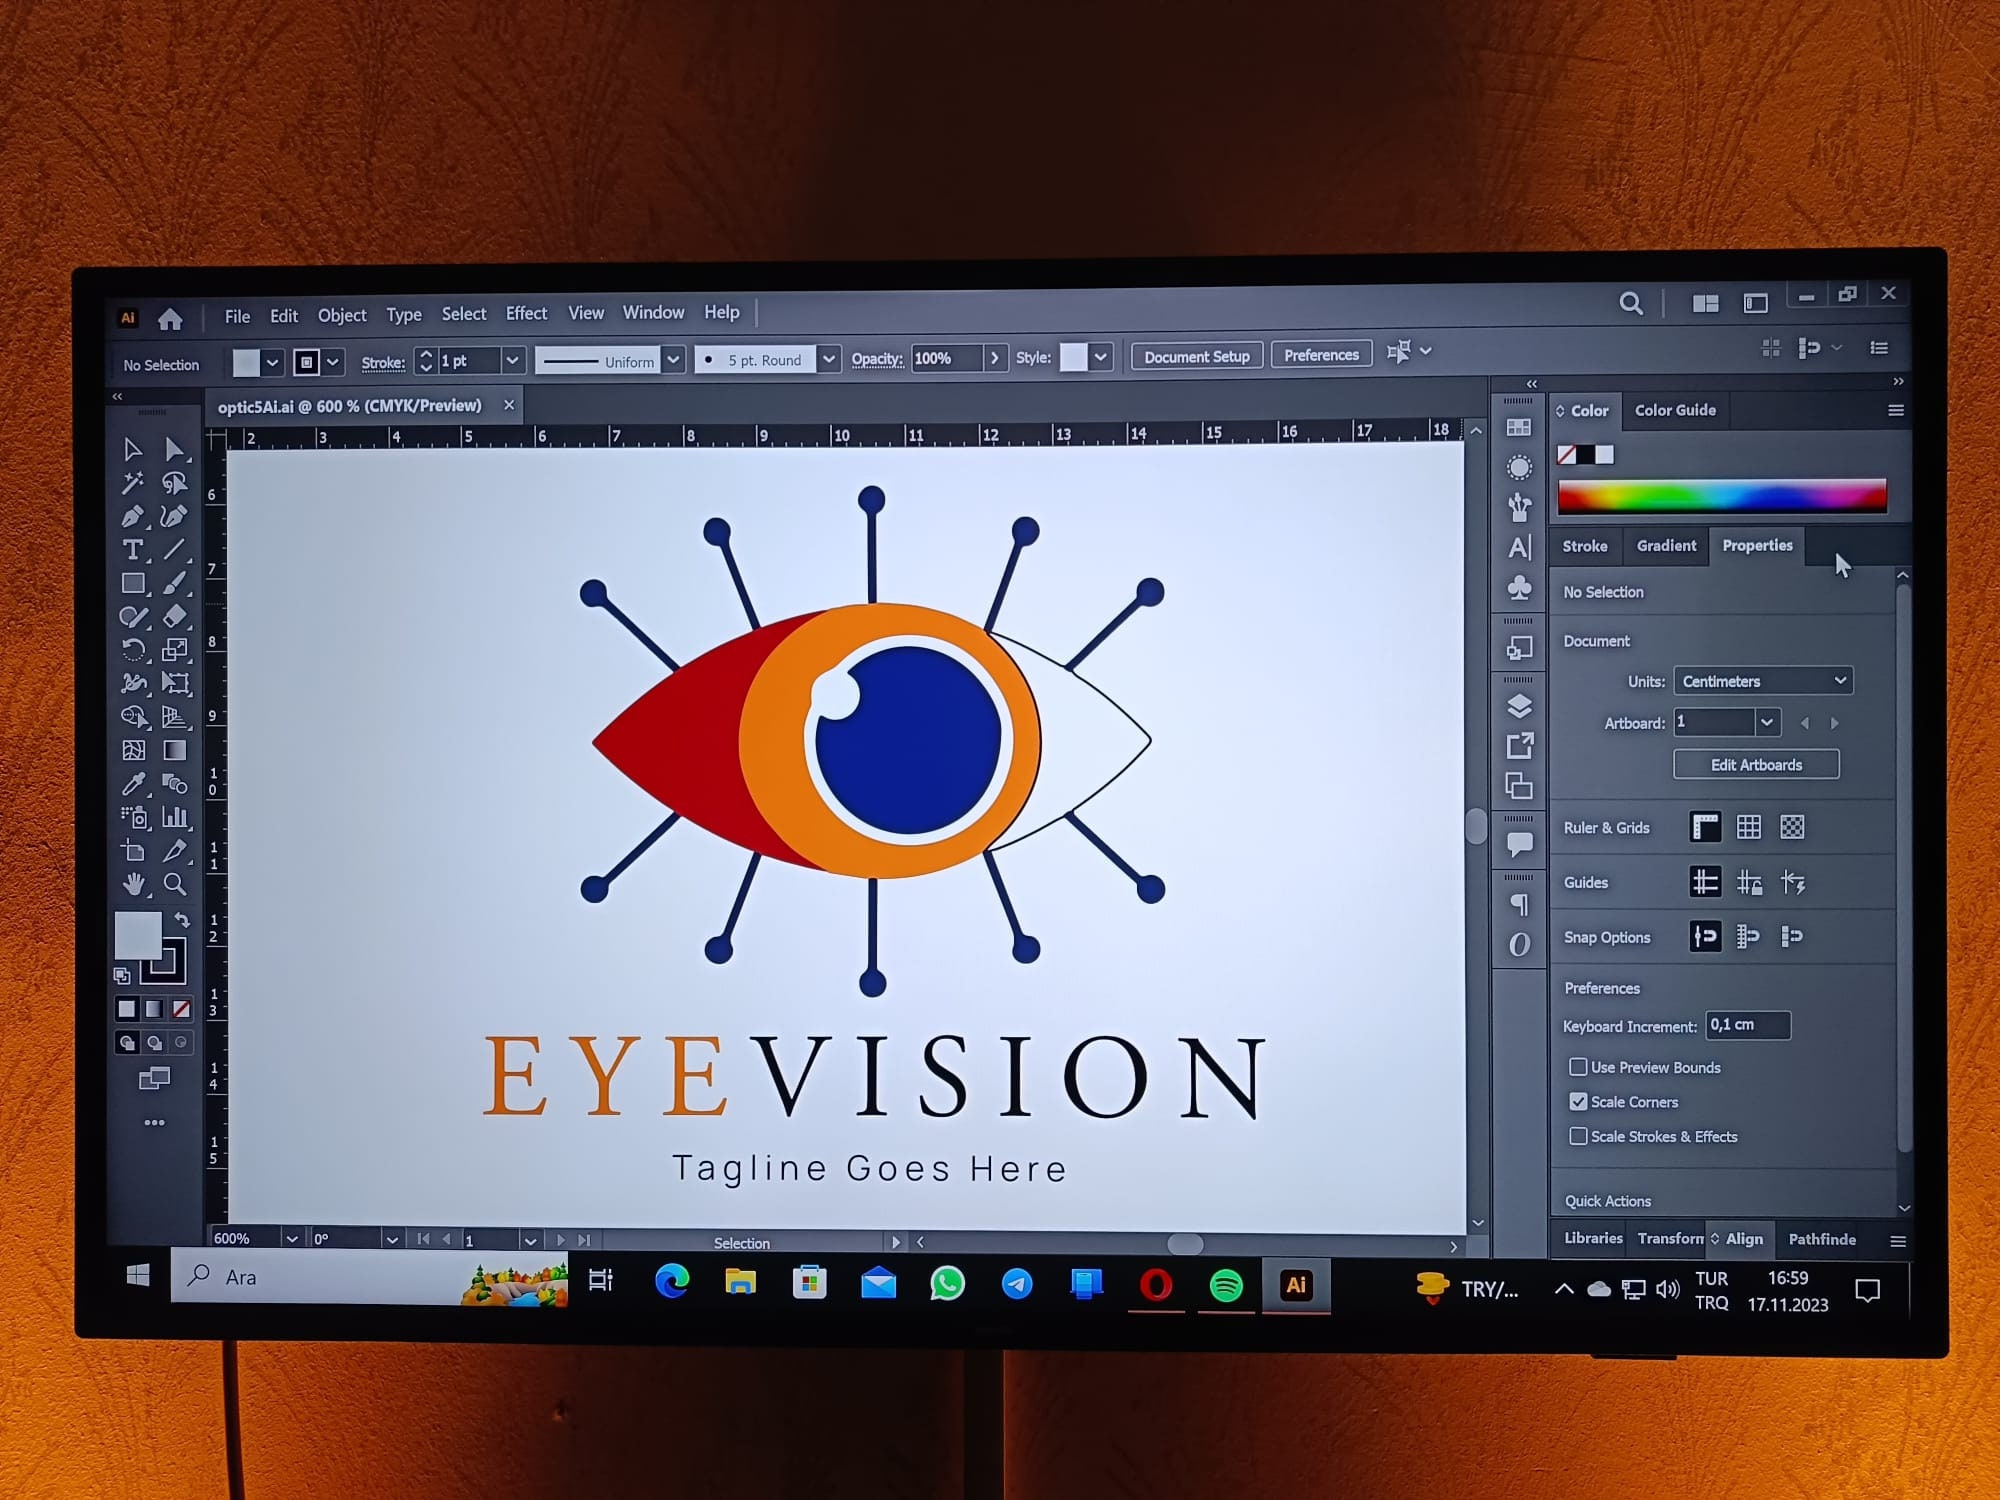Choose the Lasso tool
The width and height of the screenshot is (2000, 1500).
(x=175, y=484)
